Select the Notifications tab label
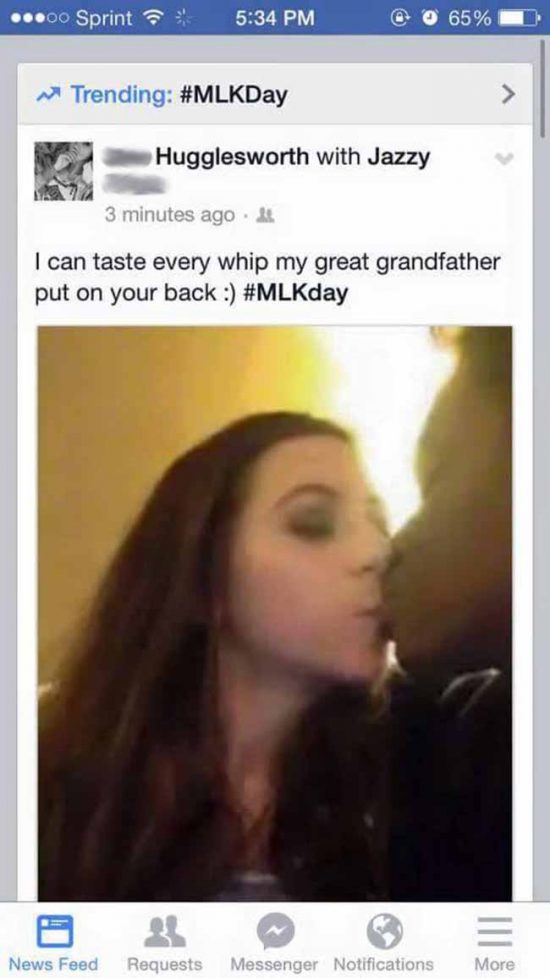The image size is (550, 978). pyautogui.click(x=384, y=964)
